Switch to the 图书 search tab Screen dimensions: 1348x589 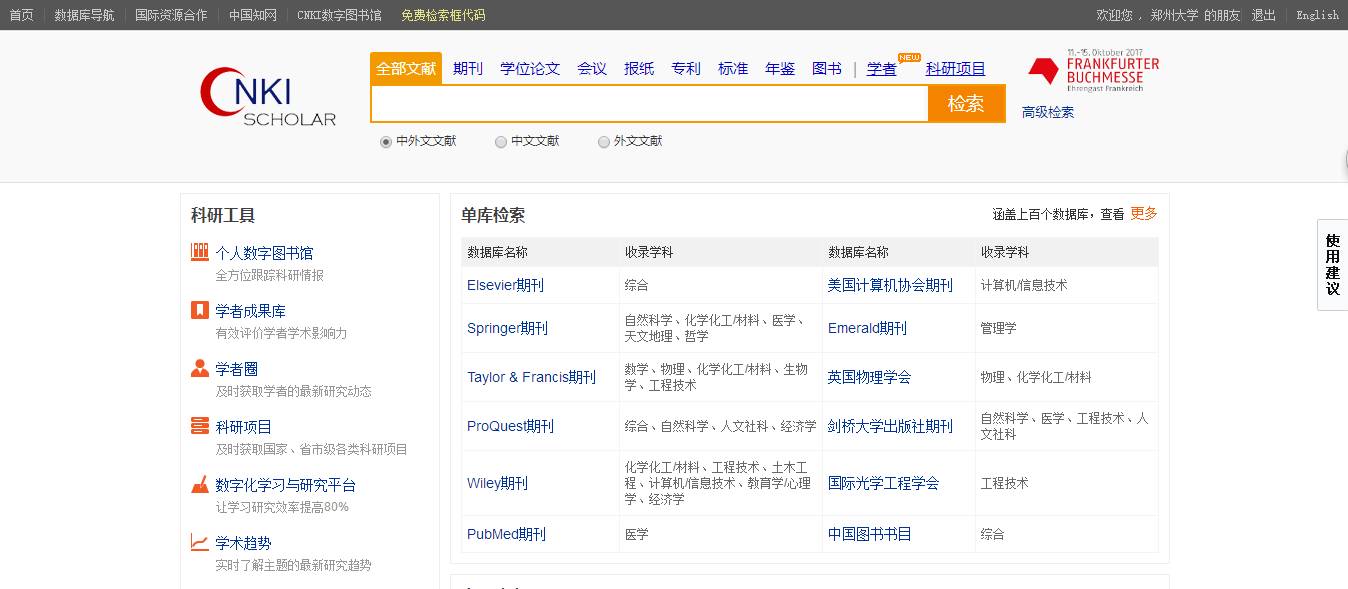click(827, 69)
